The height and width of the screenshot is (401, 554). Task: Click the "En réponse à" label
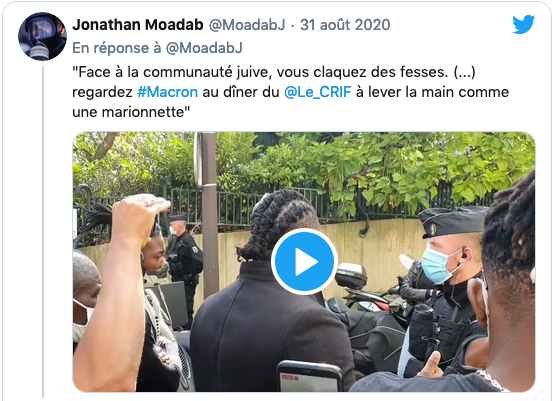117,48
